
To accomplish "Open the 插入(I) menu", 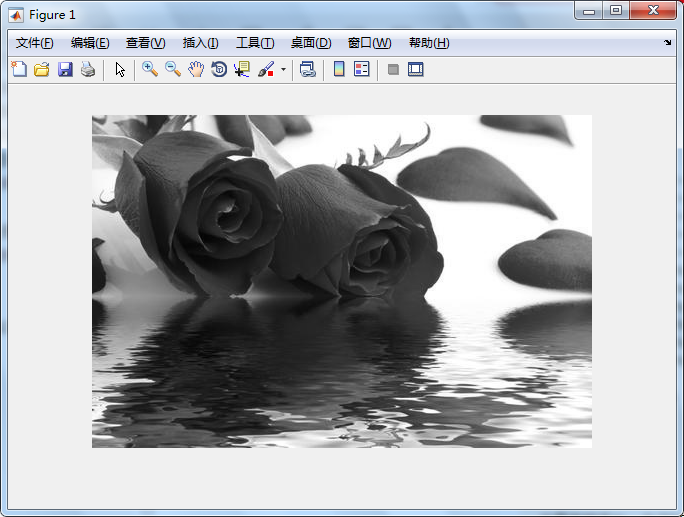I will click(x=201, y=43).
